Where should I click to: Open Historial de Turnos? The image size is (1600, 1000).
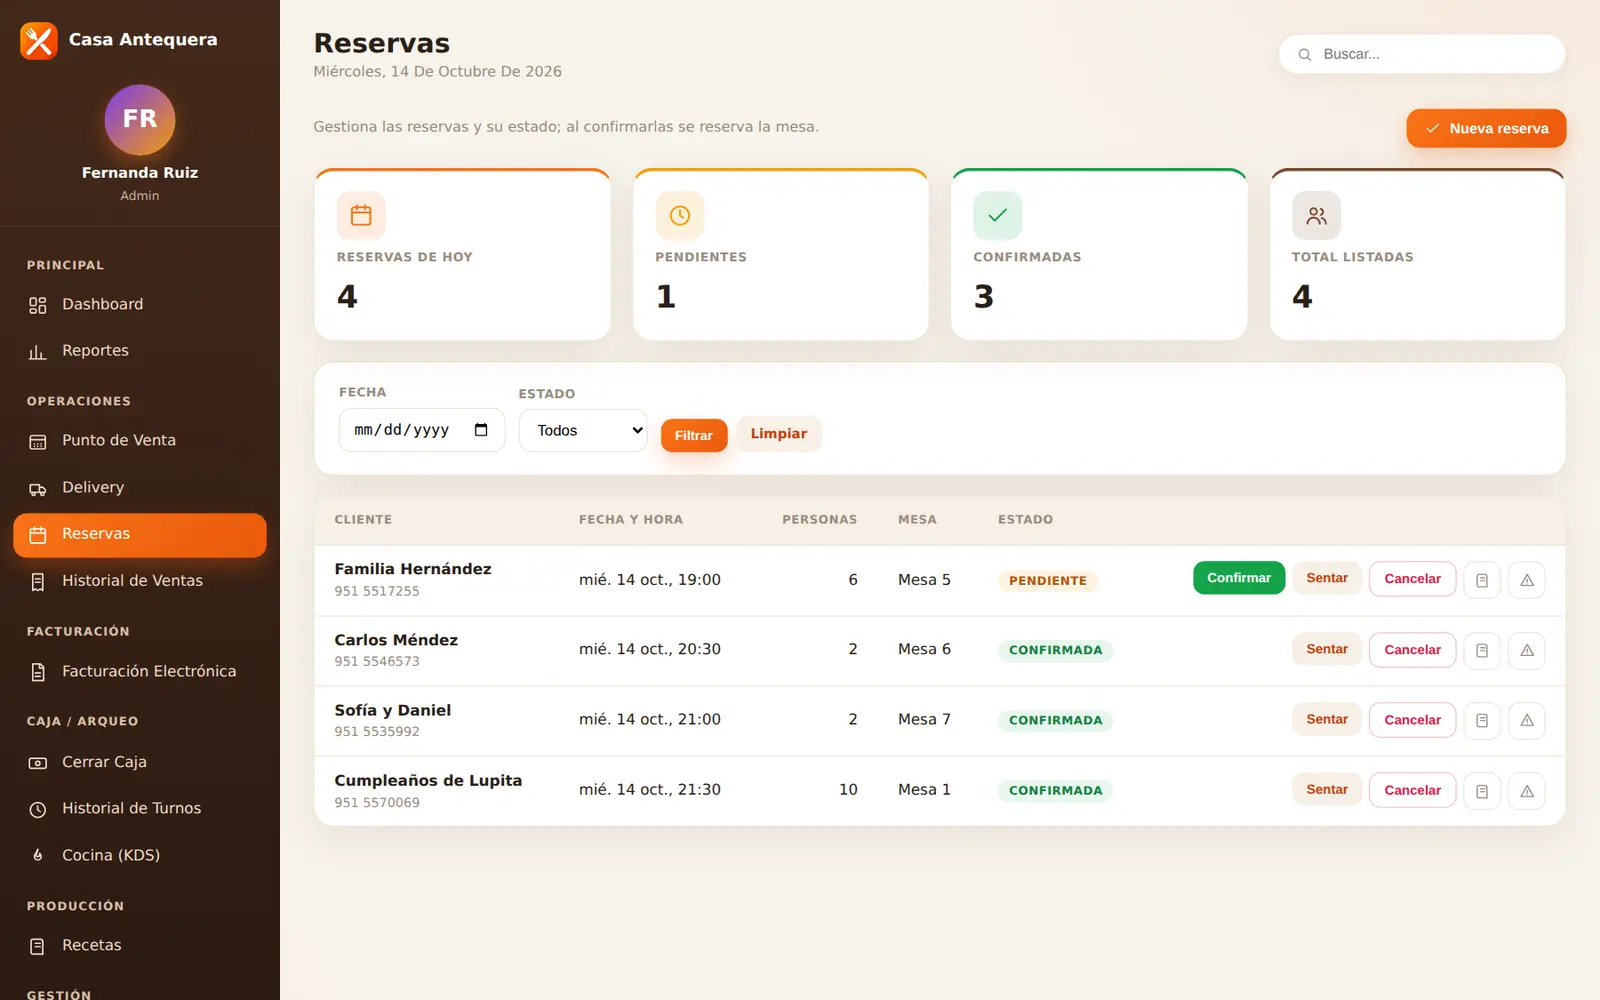(x=140, y=809)
